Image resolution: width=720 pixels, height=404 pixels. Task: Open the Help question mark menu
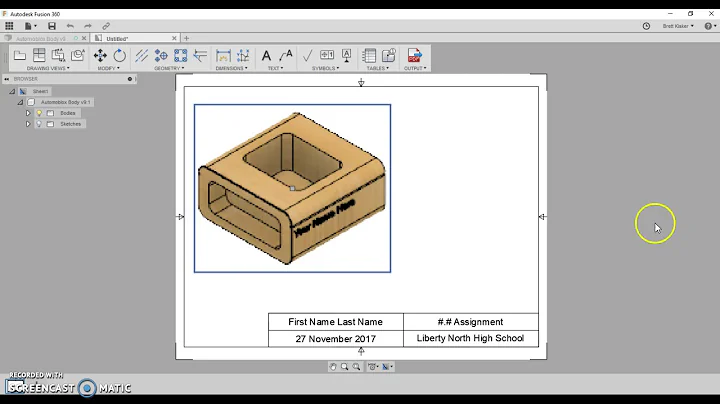[x=710, y=26]
